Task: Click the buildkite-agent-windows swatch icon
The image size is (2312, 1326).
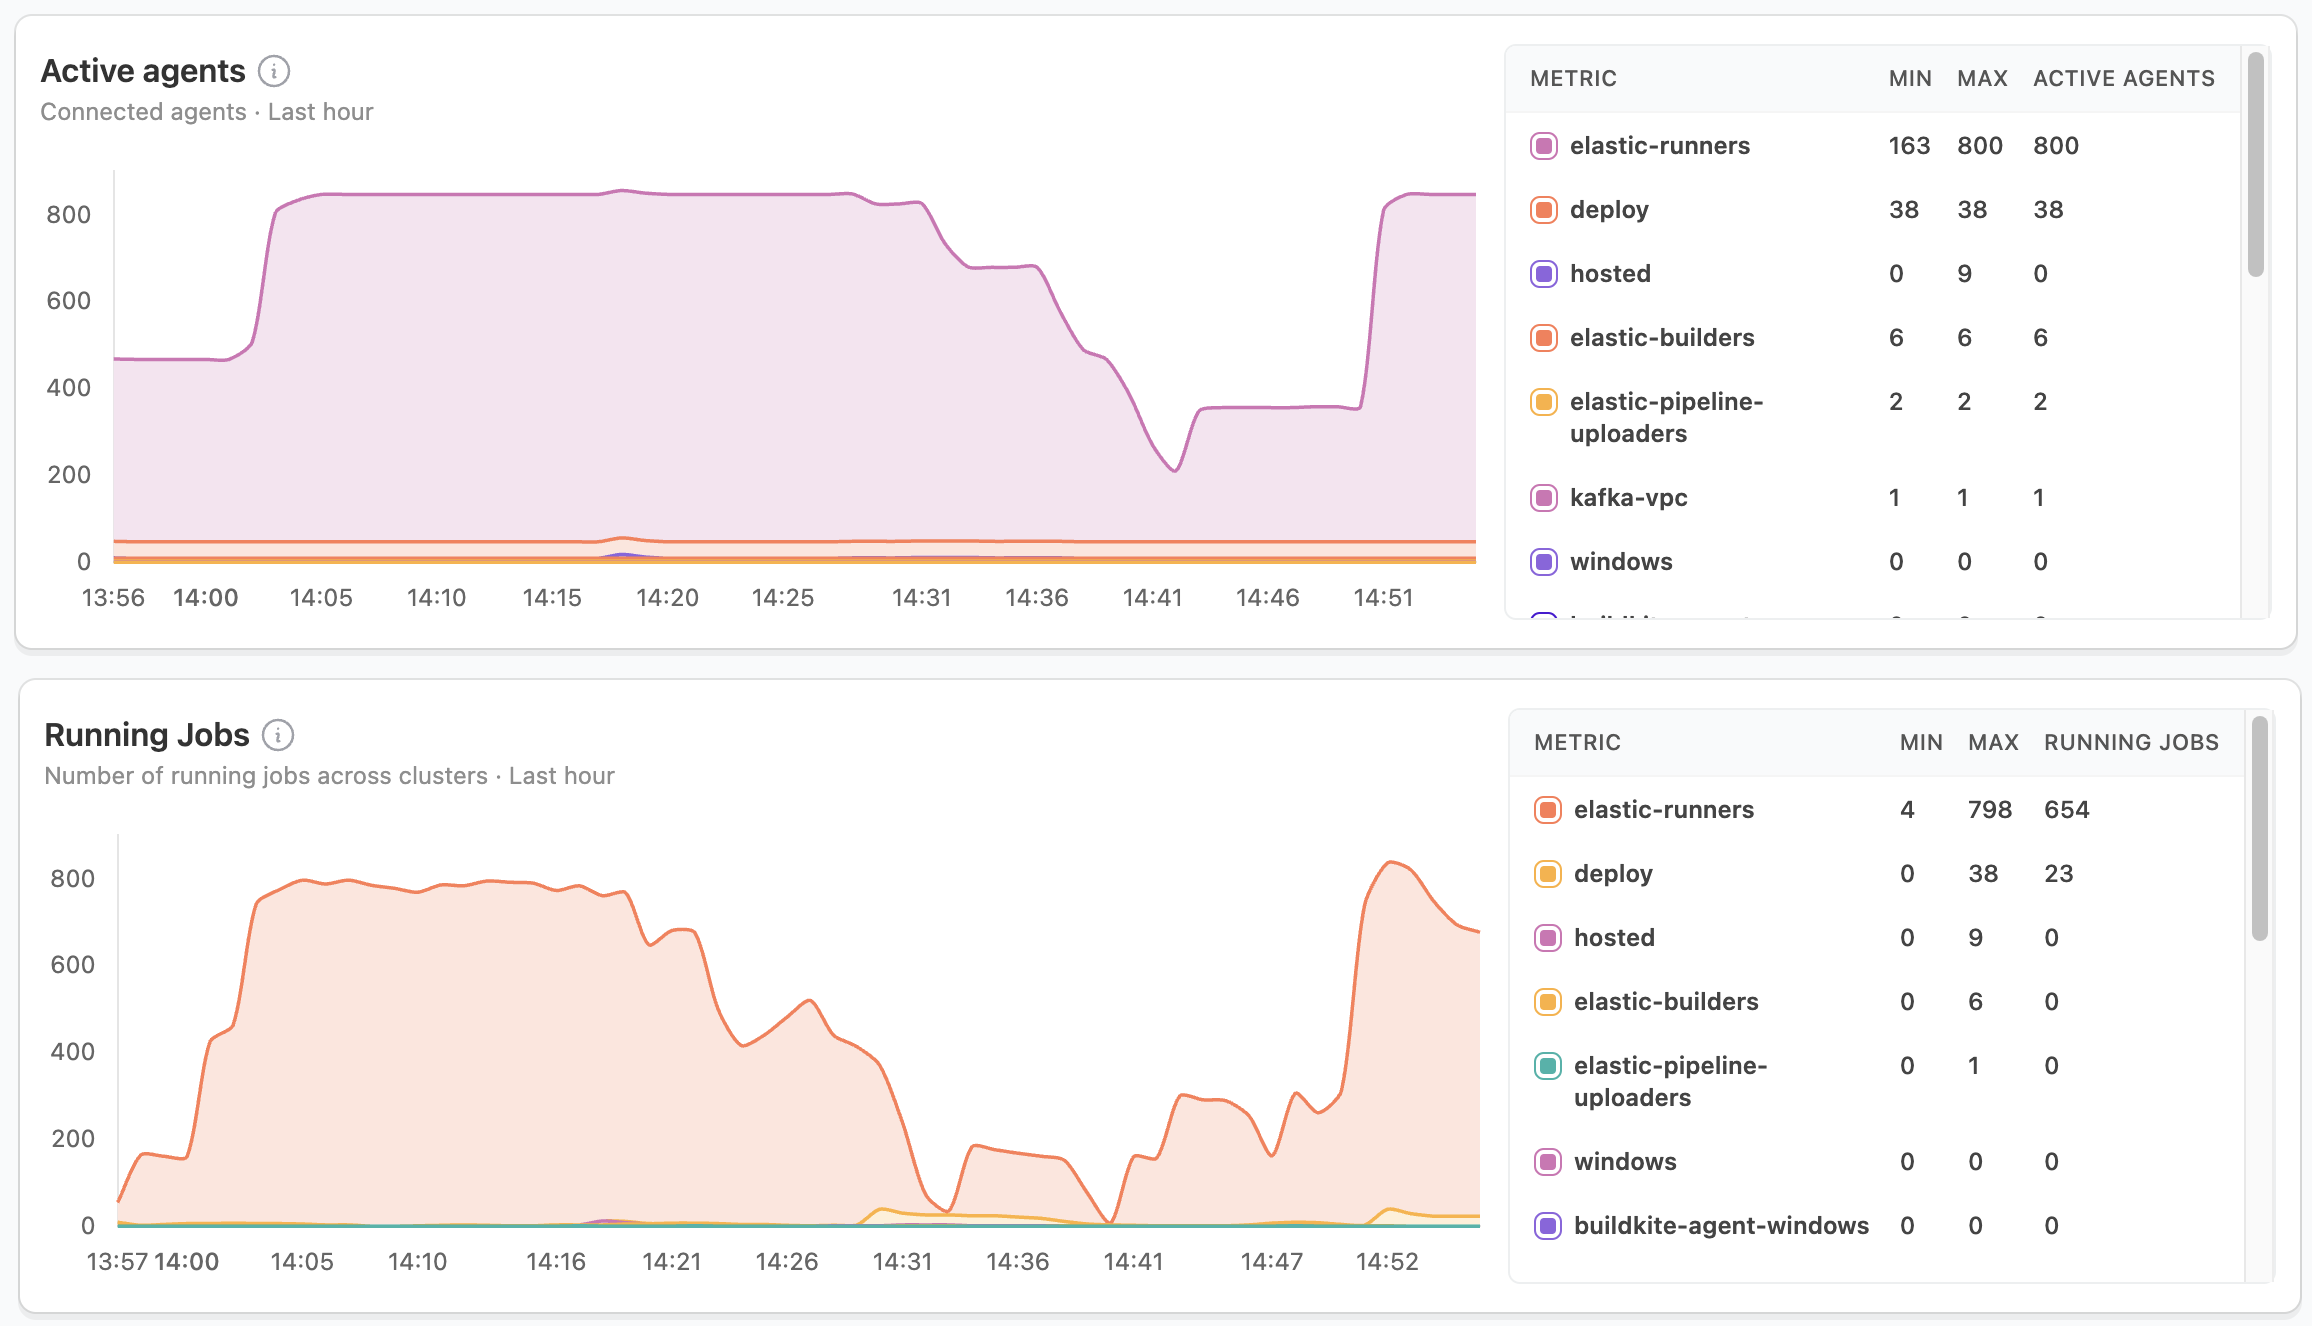Action: (x=1547, y=1225)
